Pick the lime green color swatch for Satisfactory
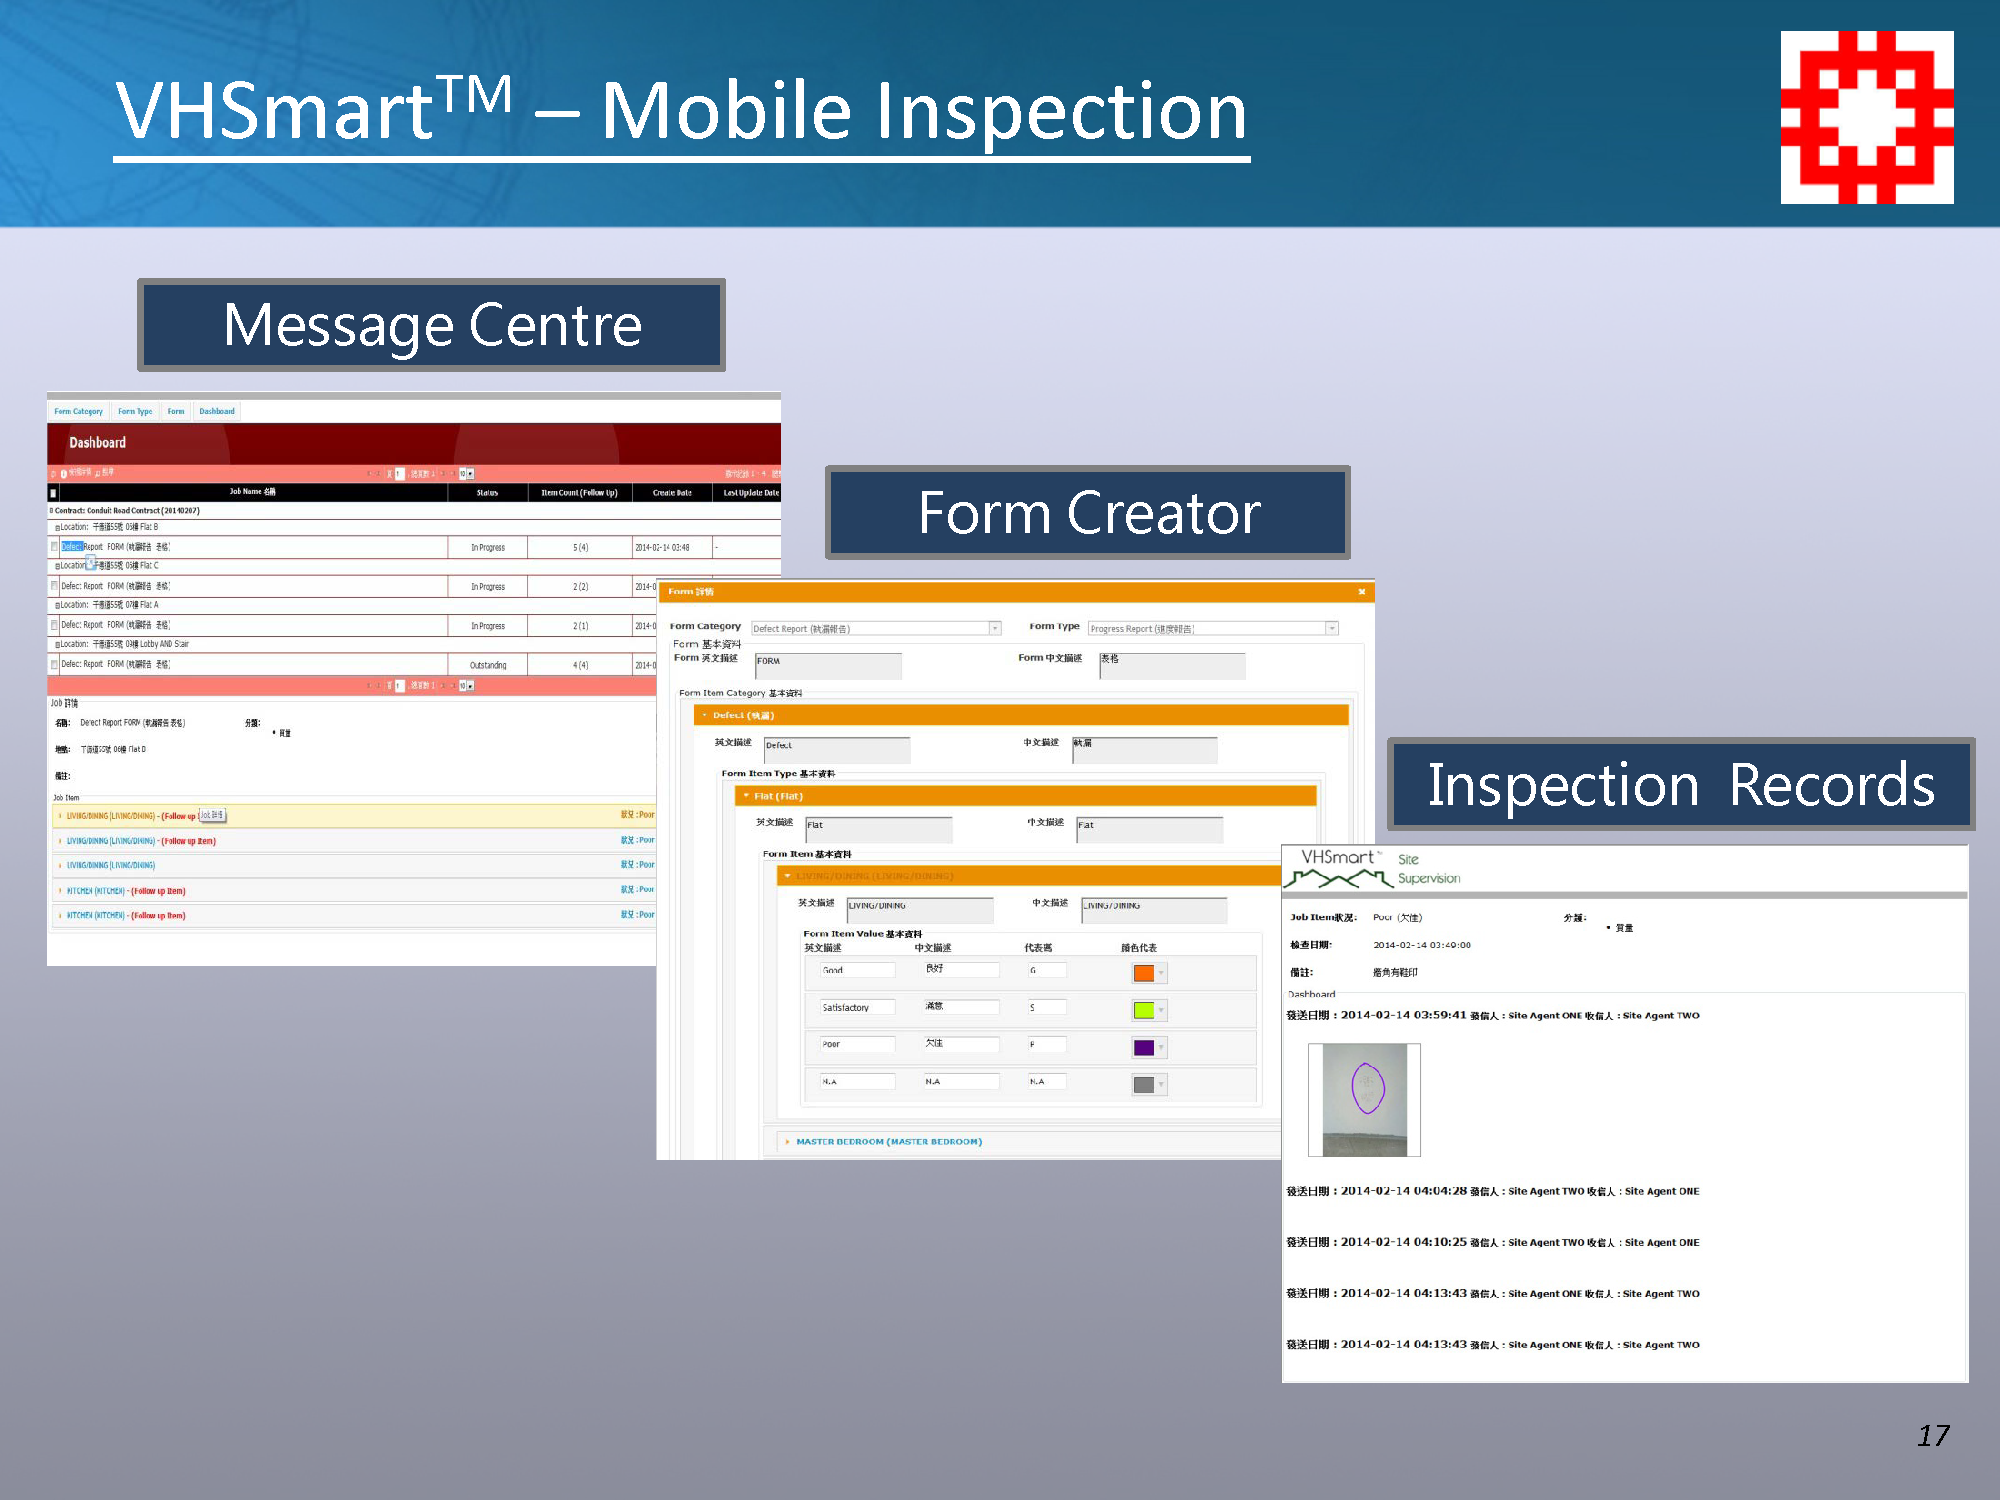 pyautogui.click(x=1144, y=1010)
